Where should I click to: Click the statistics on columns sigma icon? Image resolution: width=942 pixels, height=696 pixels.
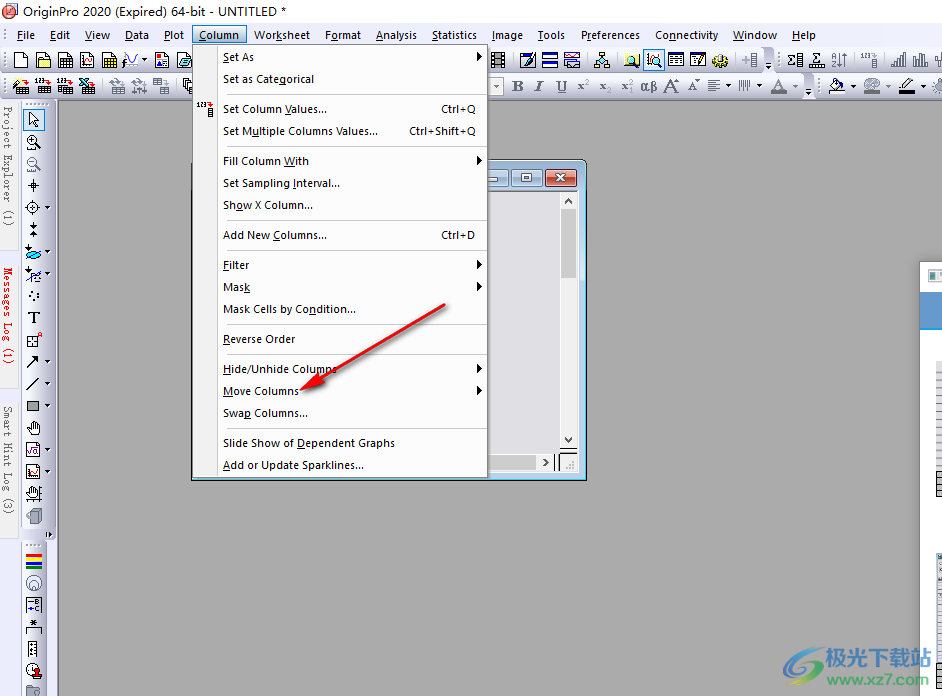[795, 60]
